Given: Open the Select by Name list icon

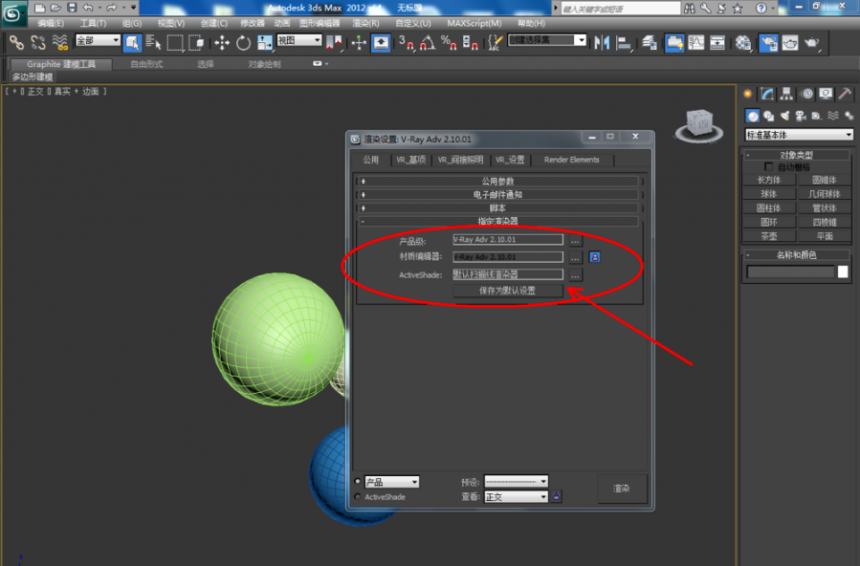Looking at the screenshot, I should (x=154, y=42).
